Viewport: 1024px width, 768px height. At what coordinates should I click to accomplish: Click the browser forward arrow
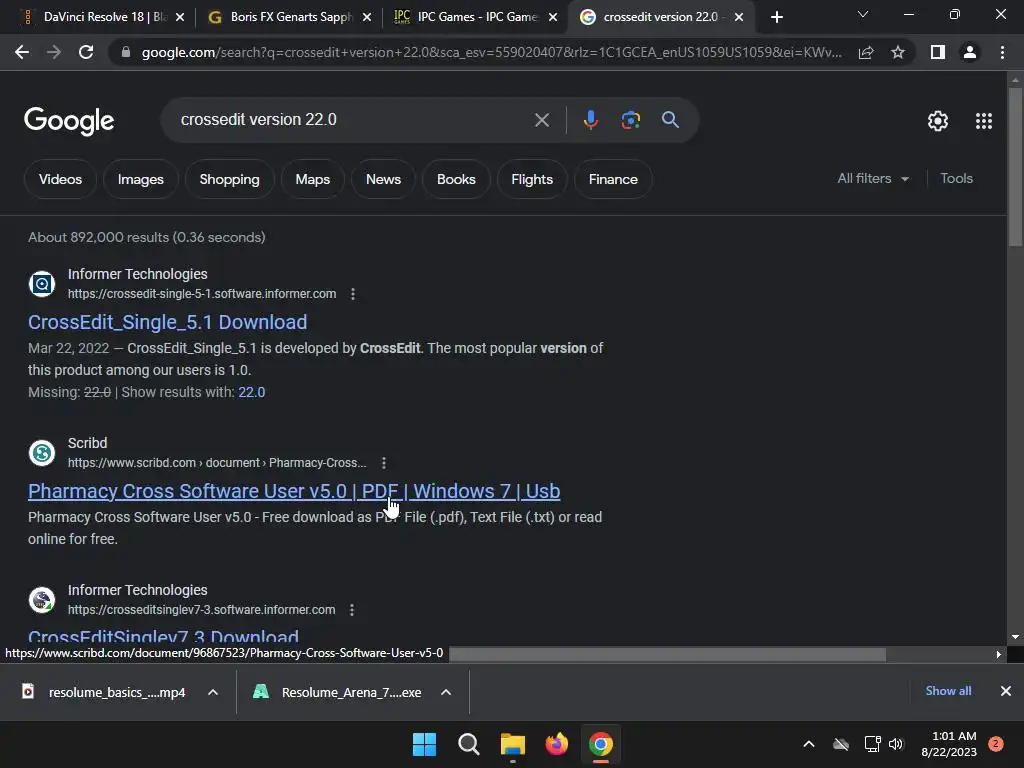coord(54,52)
